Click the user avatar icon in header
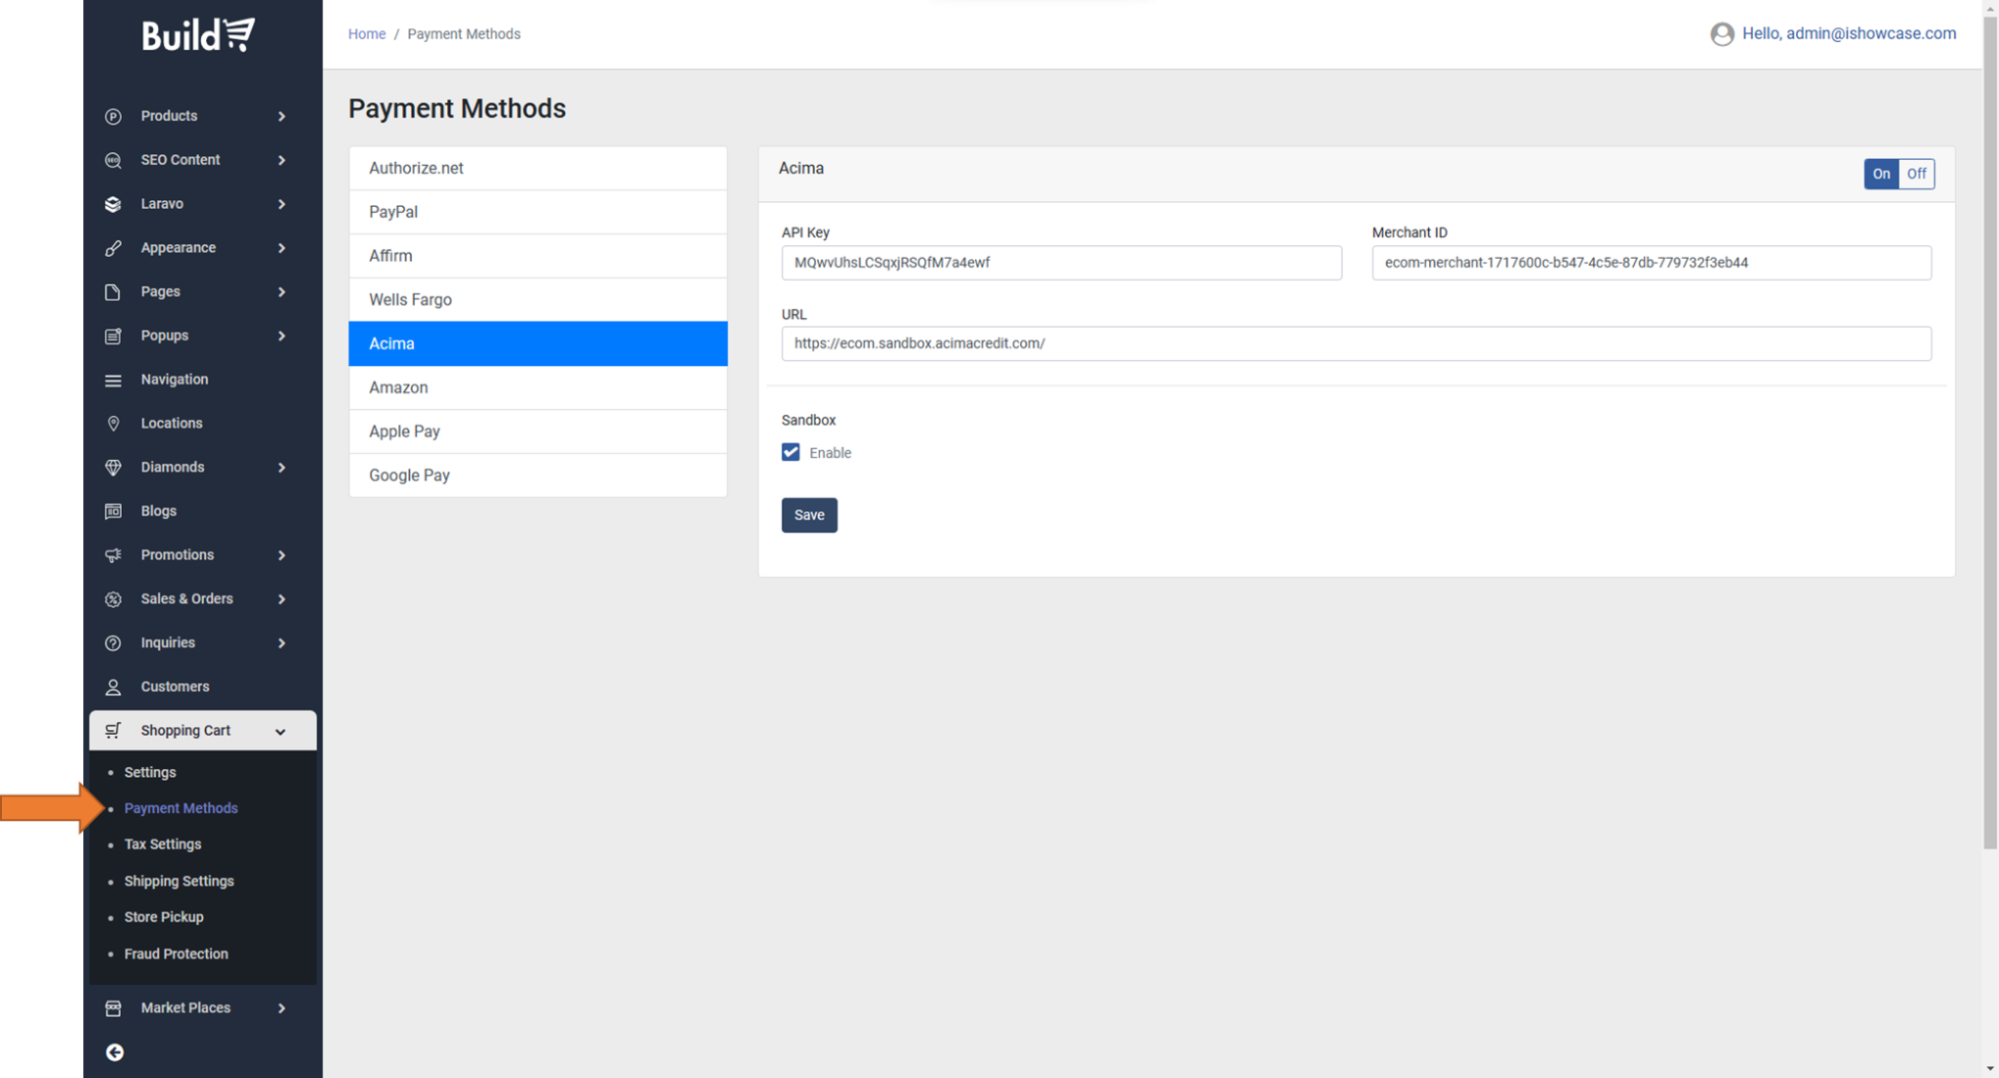 tap(1721, 34)
